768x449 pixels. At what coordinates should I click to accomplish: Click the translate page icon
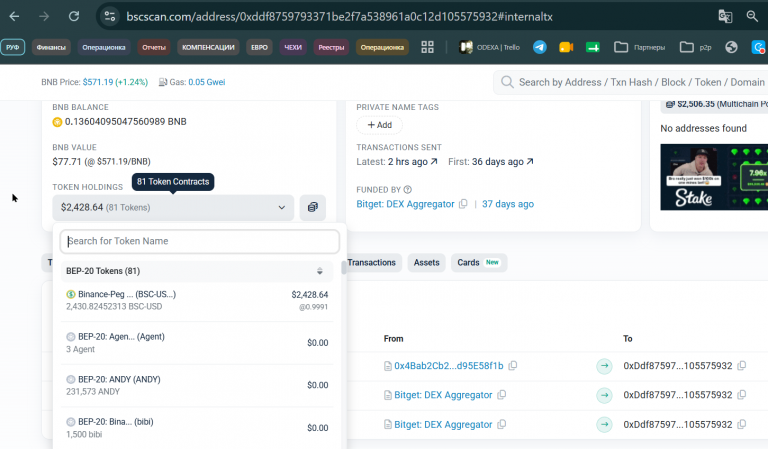point(725,17)
